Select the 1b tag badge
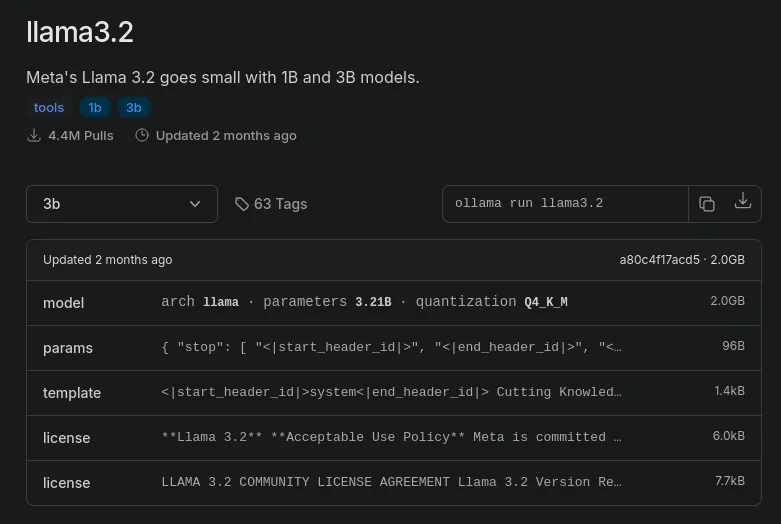 (x=95, y=108)
